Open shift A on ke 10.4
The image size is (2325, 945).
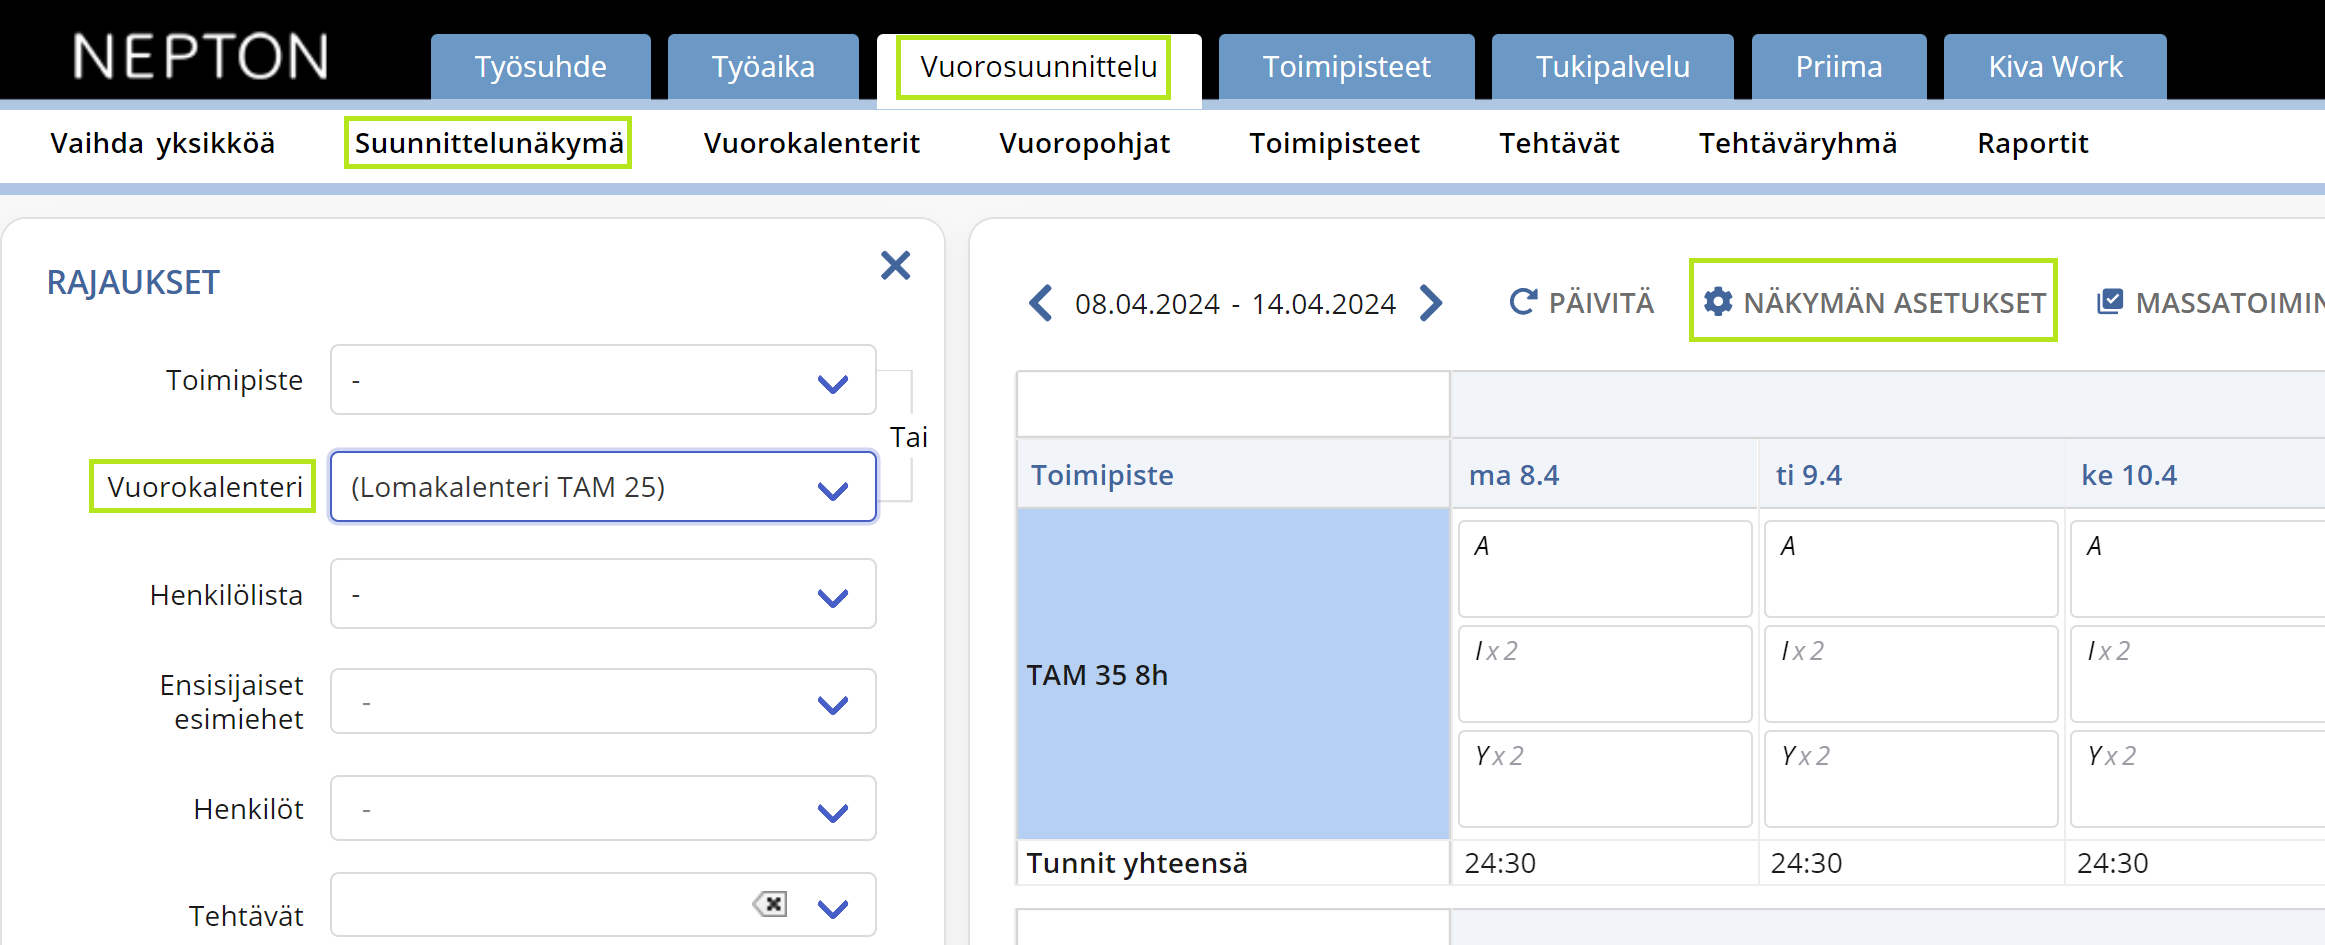point(2198,568)
